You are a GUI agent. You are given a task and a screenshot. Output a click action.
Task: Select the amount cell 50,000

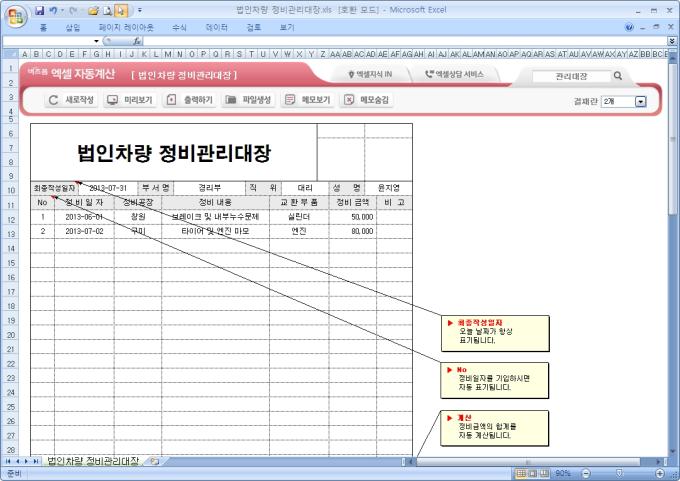353,217
